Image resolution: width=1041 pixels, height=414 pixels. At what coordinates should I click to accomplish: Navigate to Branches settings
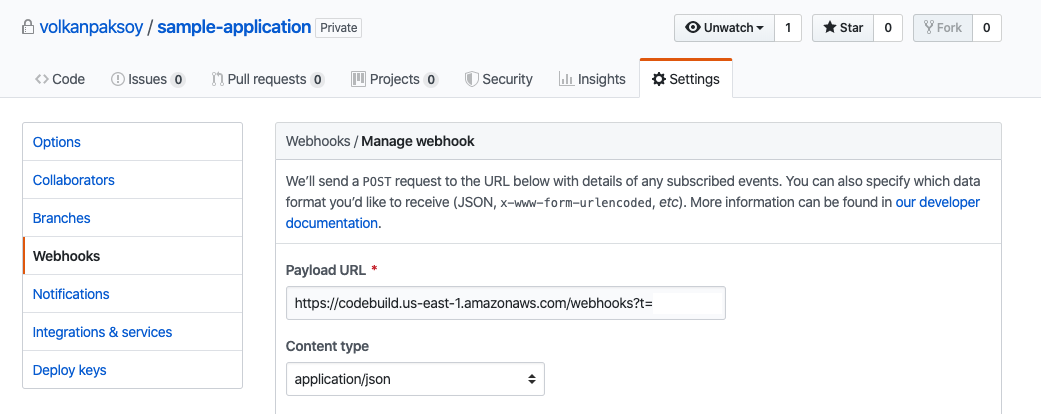click(62, 218)
